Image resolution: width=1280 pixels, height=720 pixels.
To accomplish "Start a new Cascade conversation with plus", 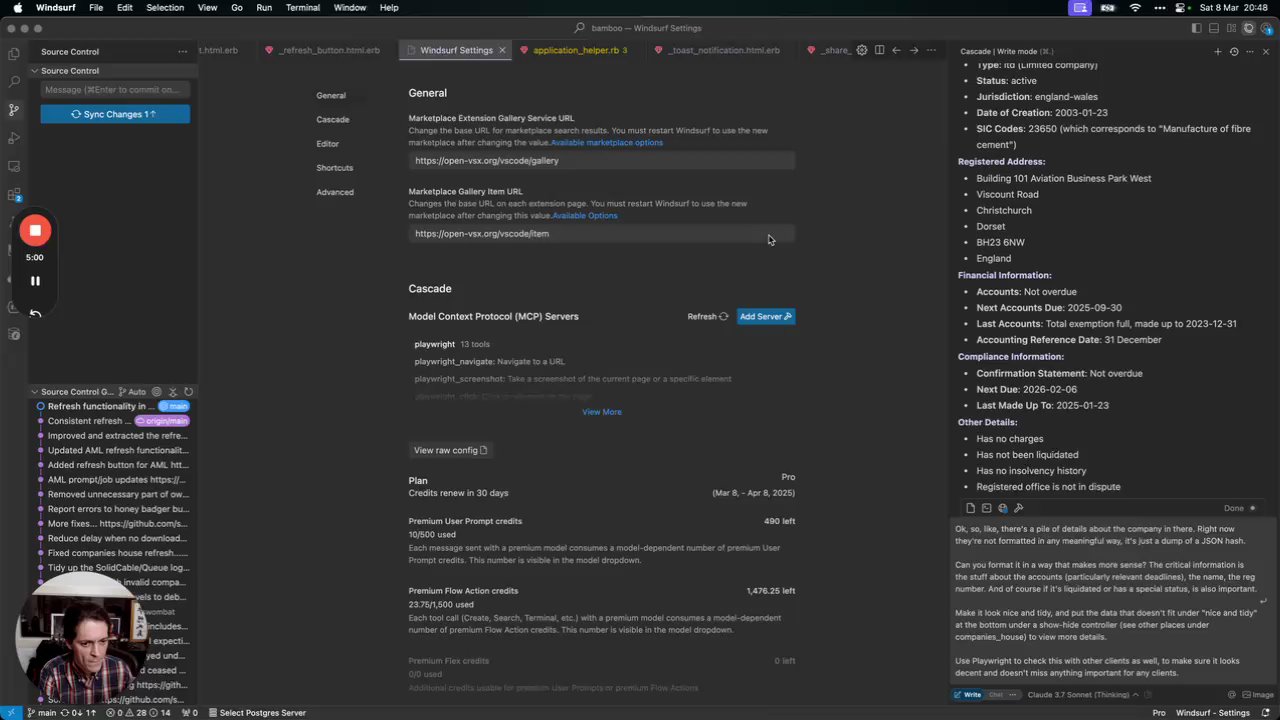I will tap(1217, 51).
